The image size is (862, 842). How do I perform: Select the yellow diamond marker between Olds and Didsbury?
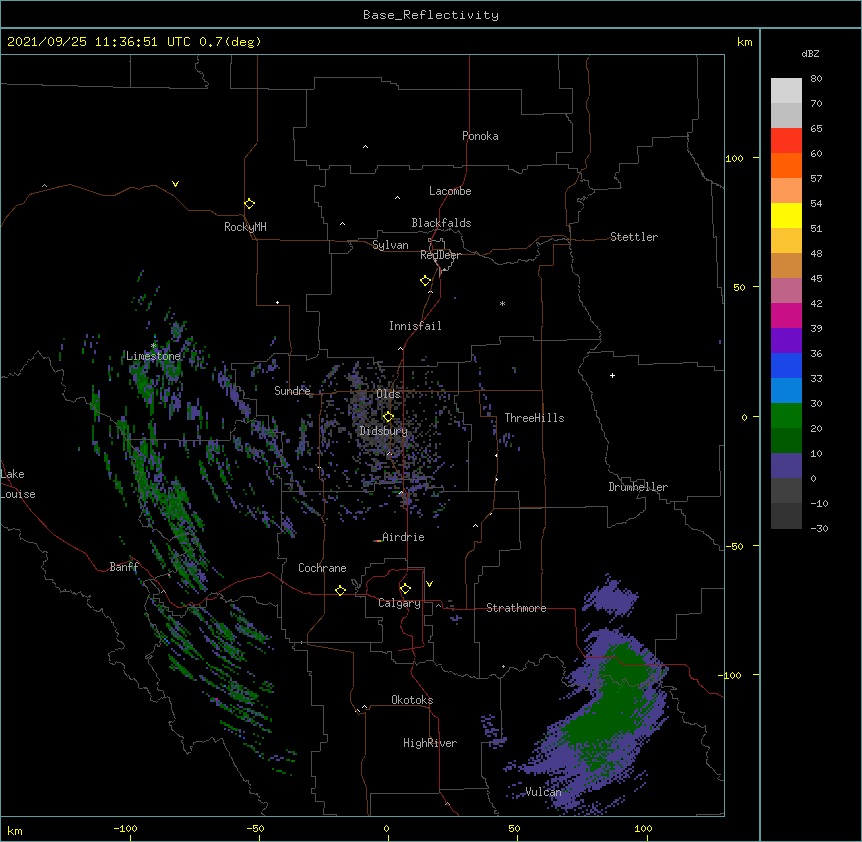(388, 417)
